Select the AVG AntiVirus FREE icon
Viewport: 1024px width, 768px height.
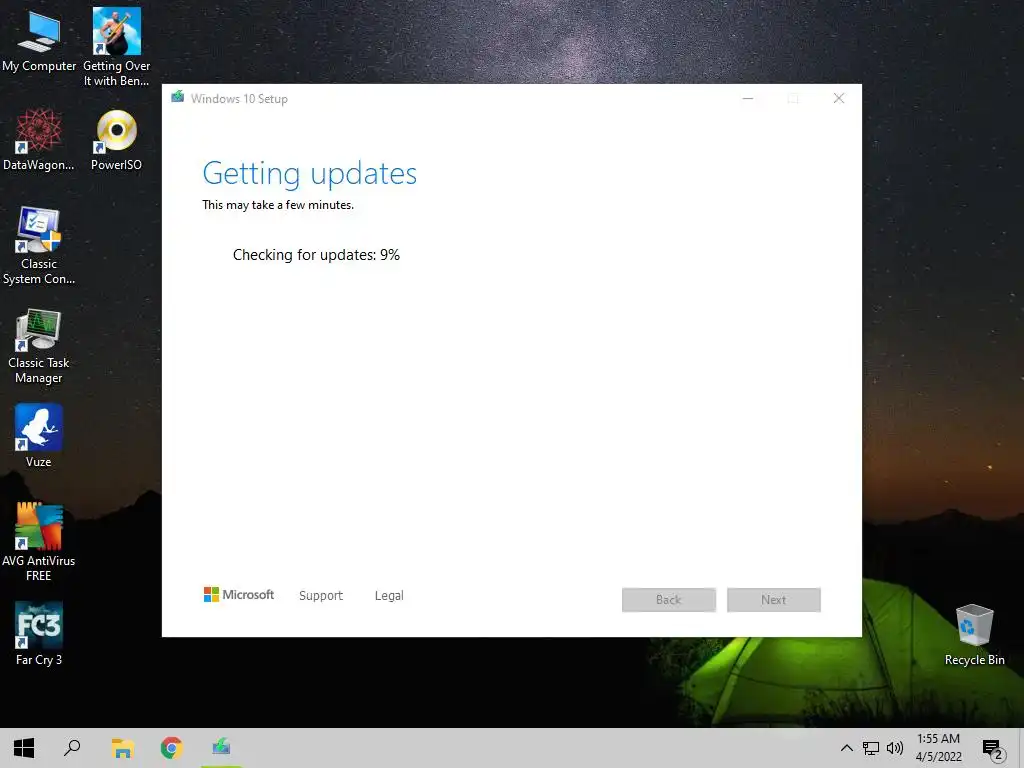point(39,541)
